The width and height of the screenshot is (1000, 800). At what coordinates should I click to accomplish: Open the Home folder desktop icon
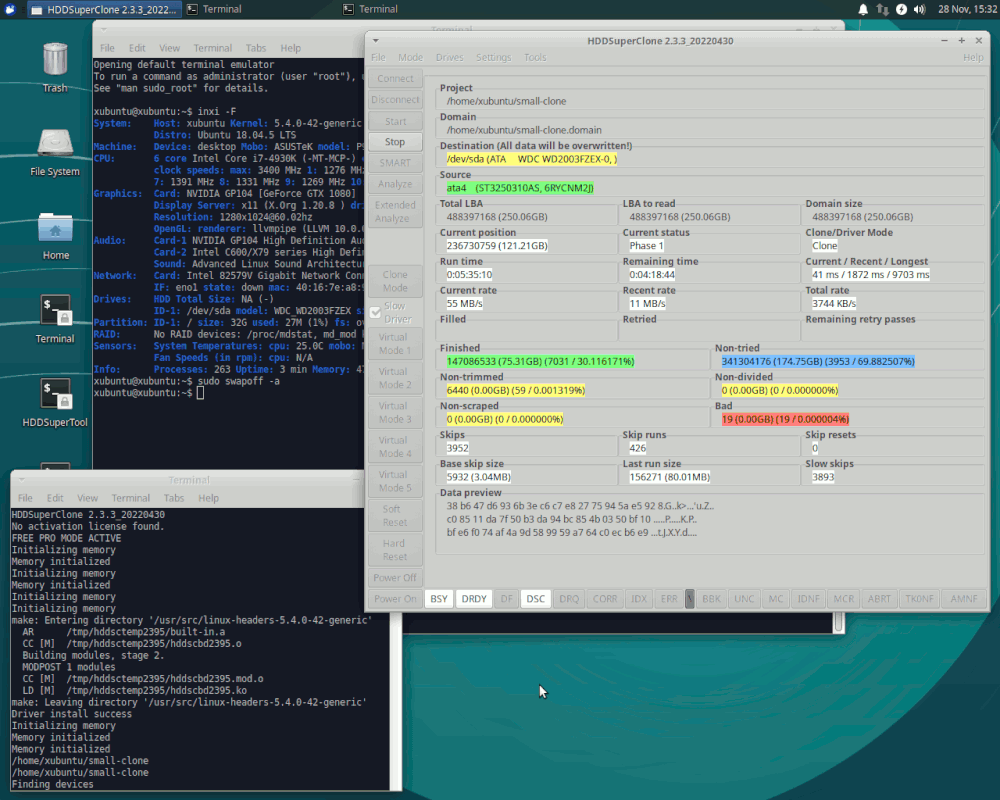[55, 235]
